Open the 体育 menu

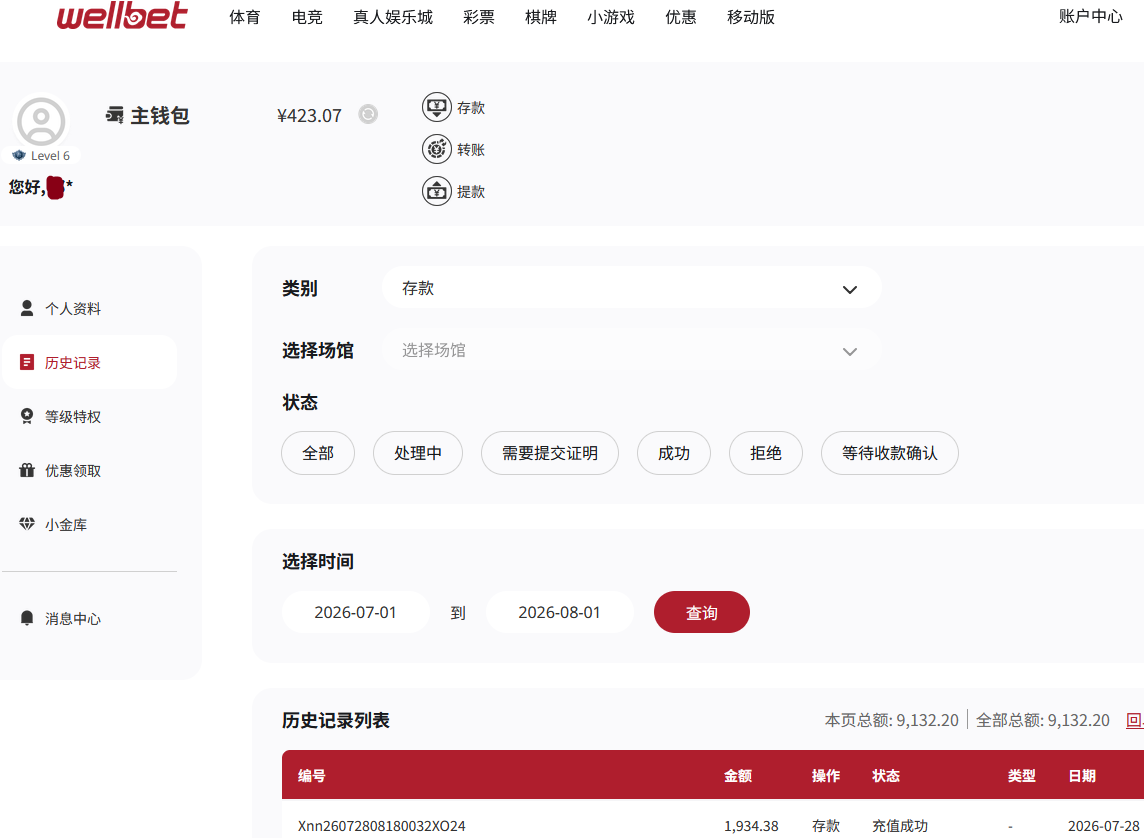(x=244, y=17)
